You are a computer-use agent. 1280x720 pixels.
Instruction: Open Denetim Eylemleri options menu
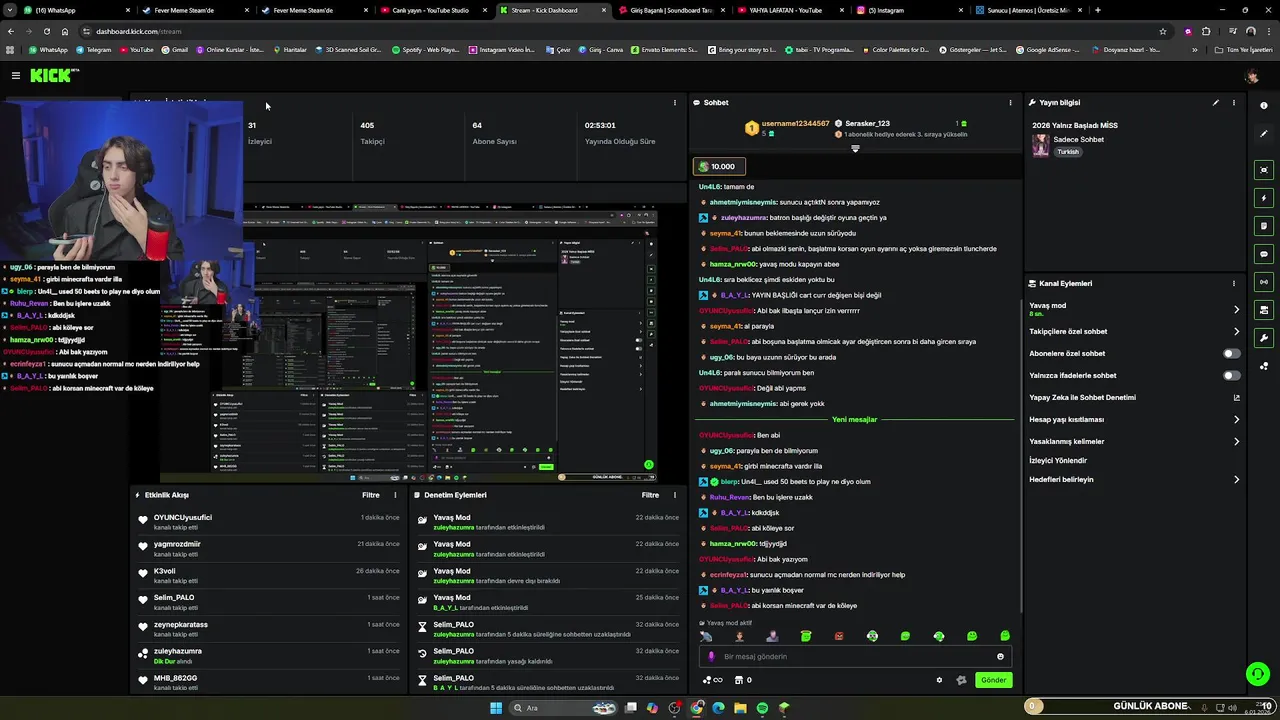coord(675,495)
